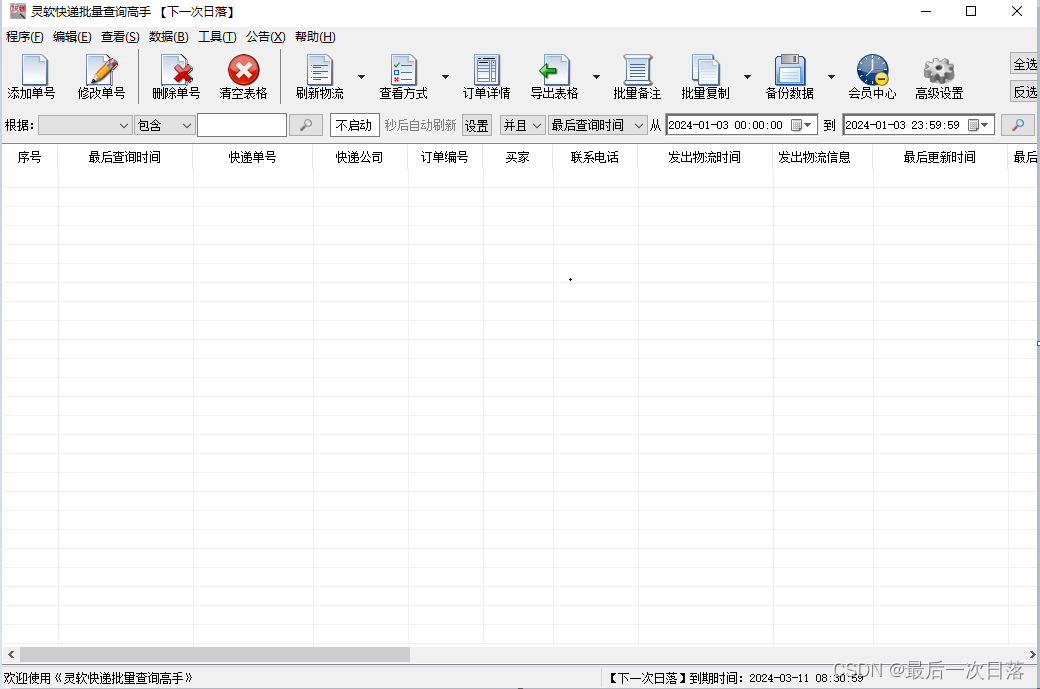
Task: Click the horizontal scrollbar thumb
Action: 215,655
